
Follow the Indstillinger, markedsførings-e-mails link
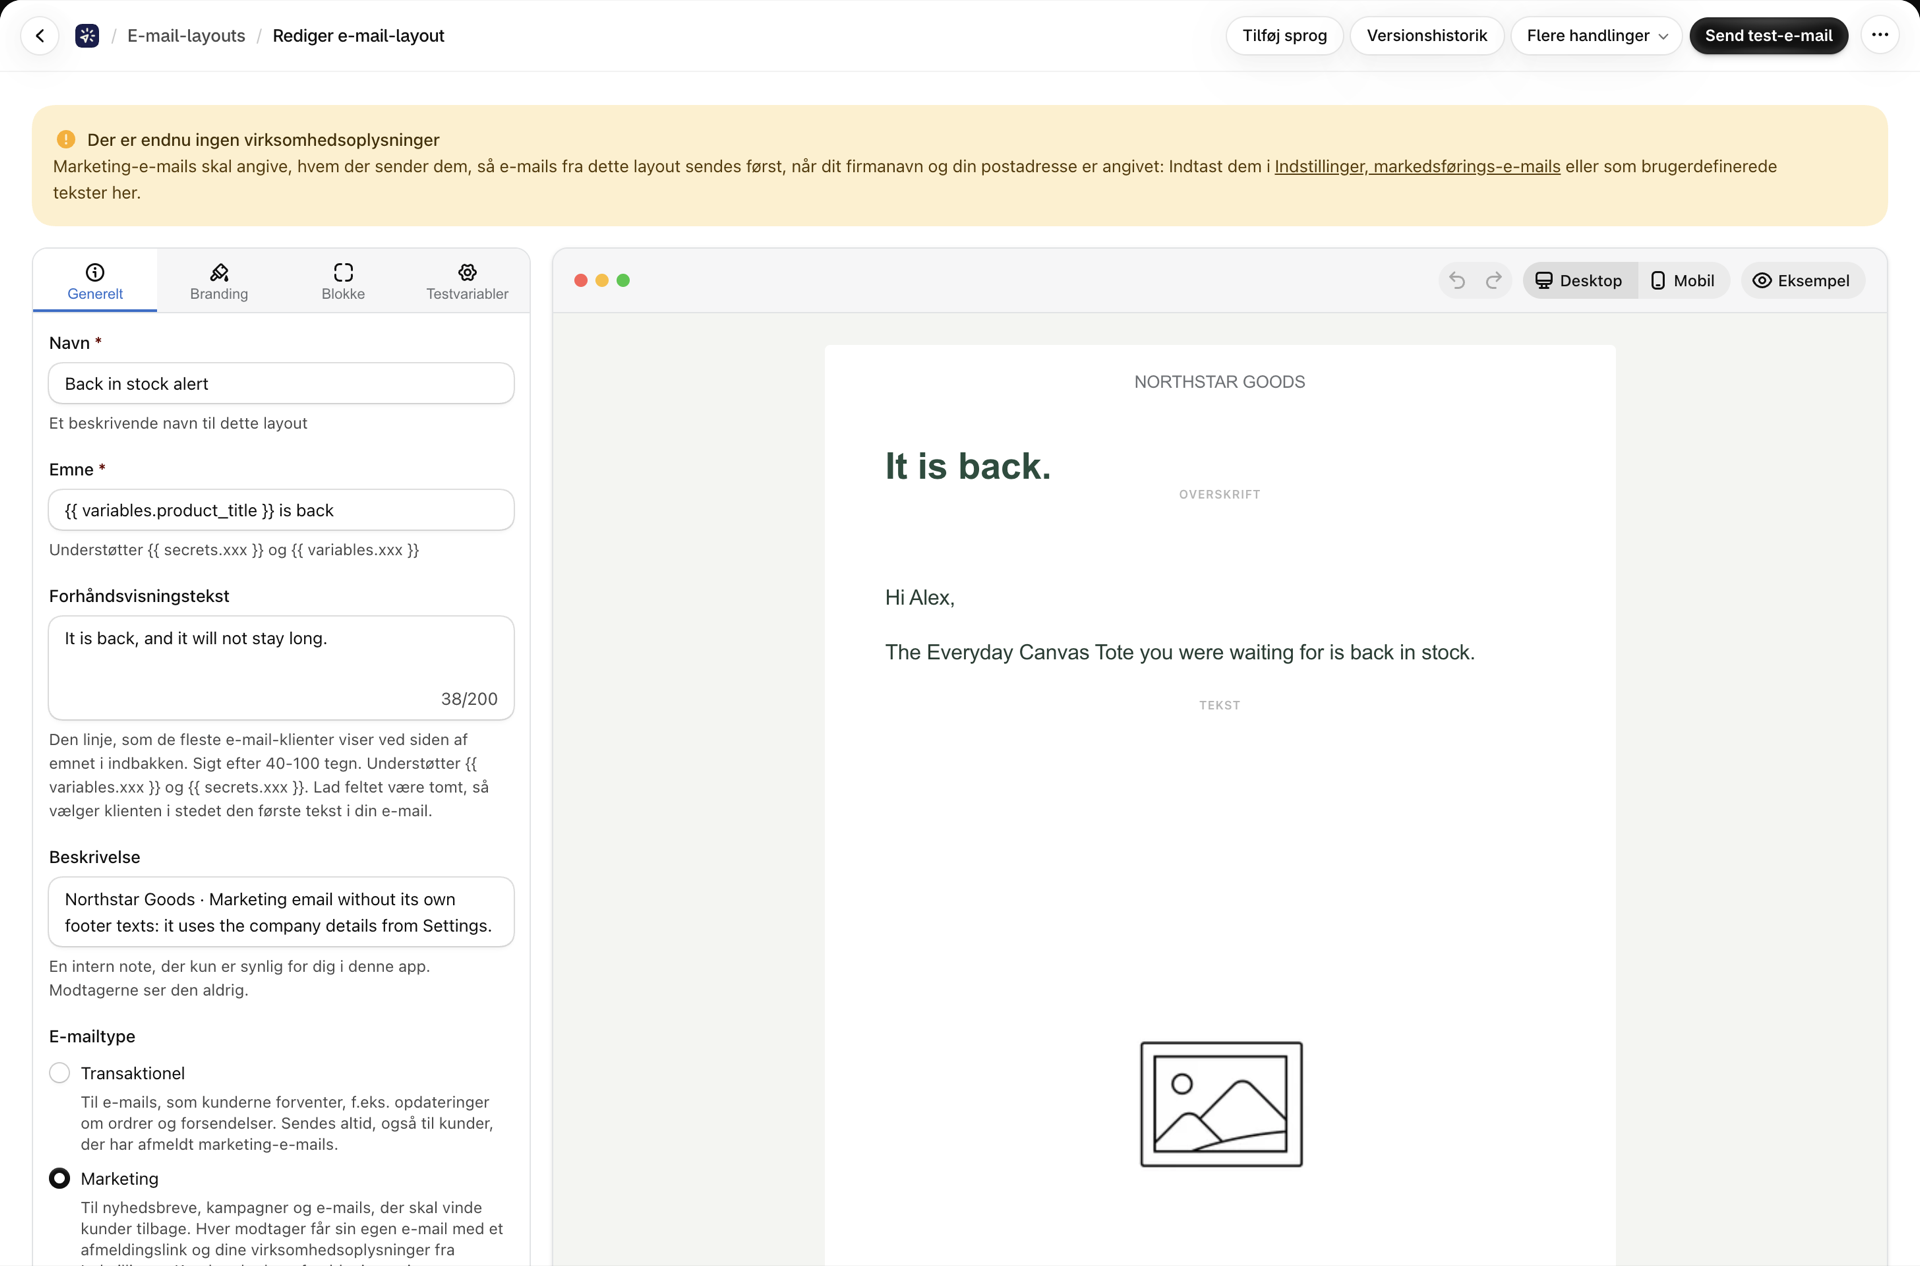tap(1417, 167)
